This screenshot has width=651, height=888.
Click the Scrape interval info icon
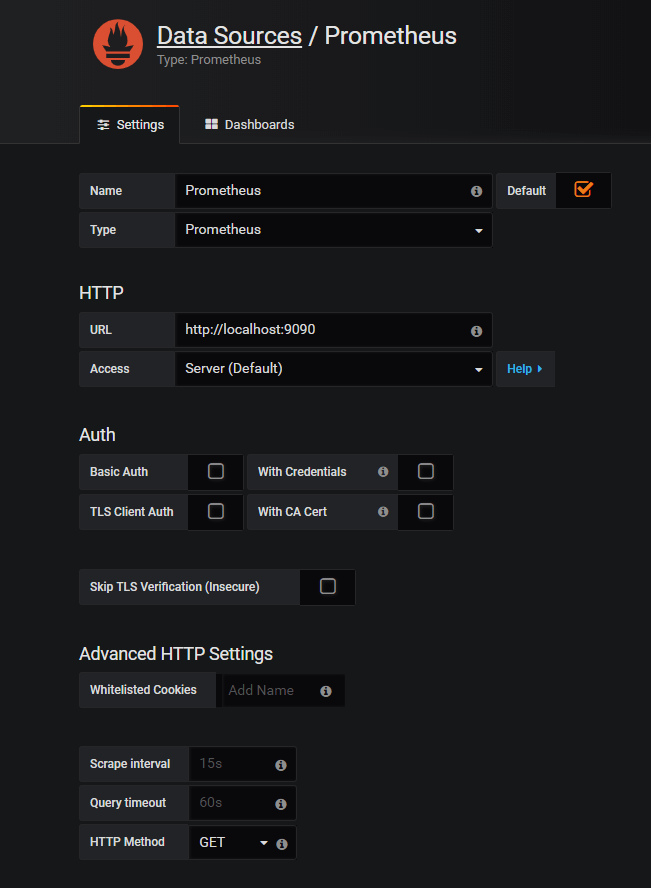[281, 765]
